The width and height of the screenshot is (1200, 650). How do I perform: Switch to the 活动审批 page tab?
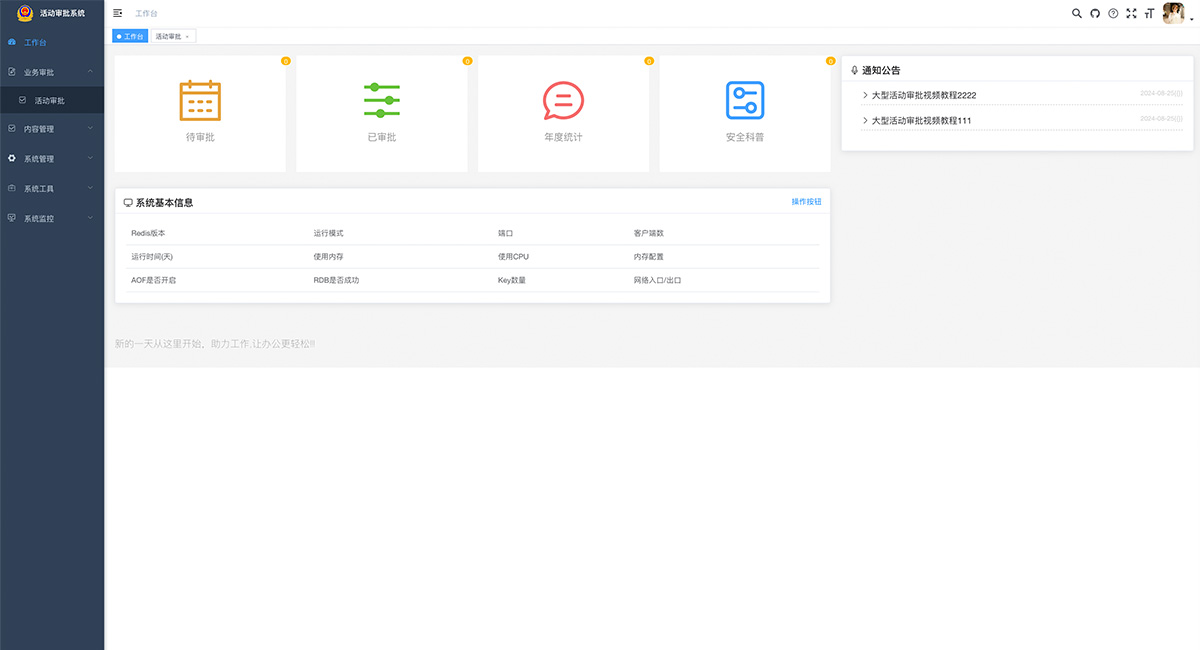pyautogui.click(x=168, y=36)
